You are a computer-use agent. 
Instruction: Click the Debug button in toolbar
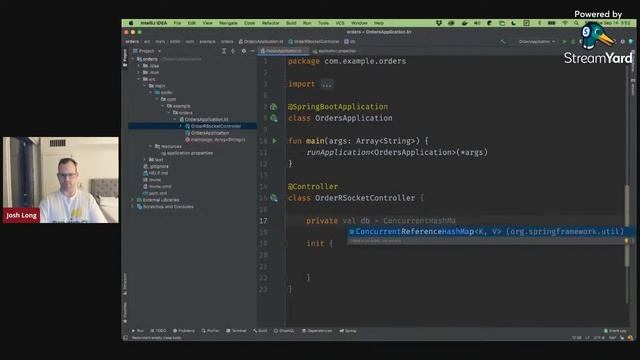(573, 42)
